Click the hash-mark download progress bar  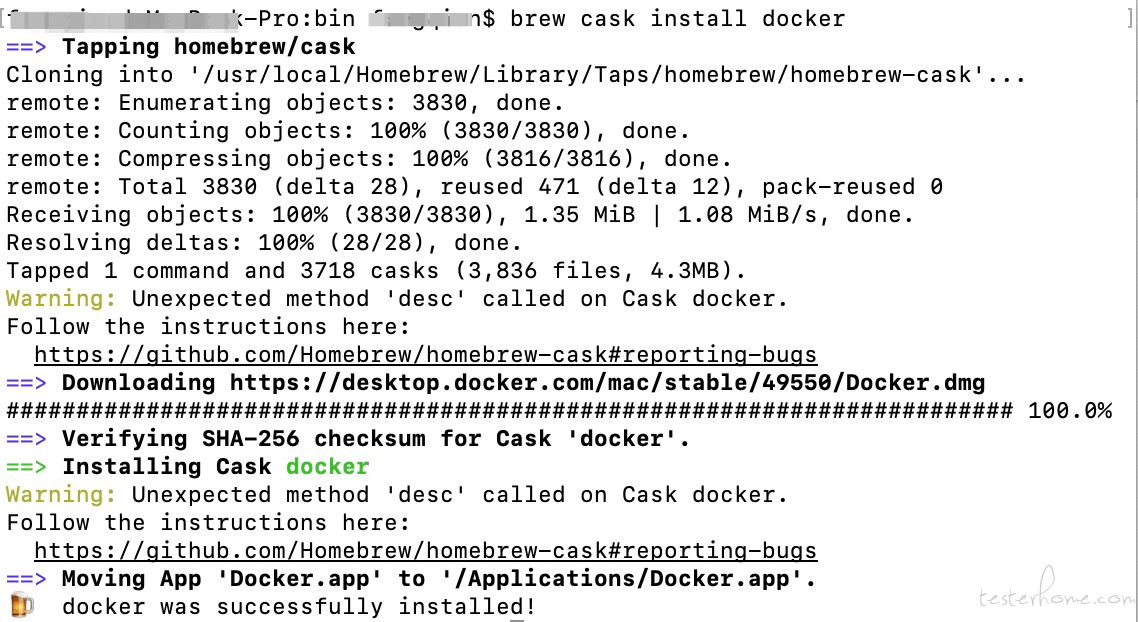point(509,412)
